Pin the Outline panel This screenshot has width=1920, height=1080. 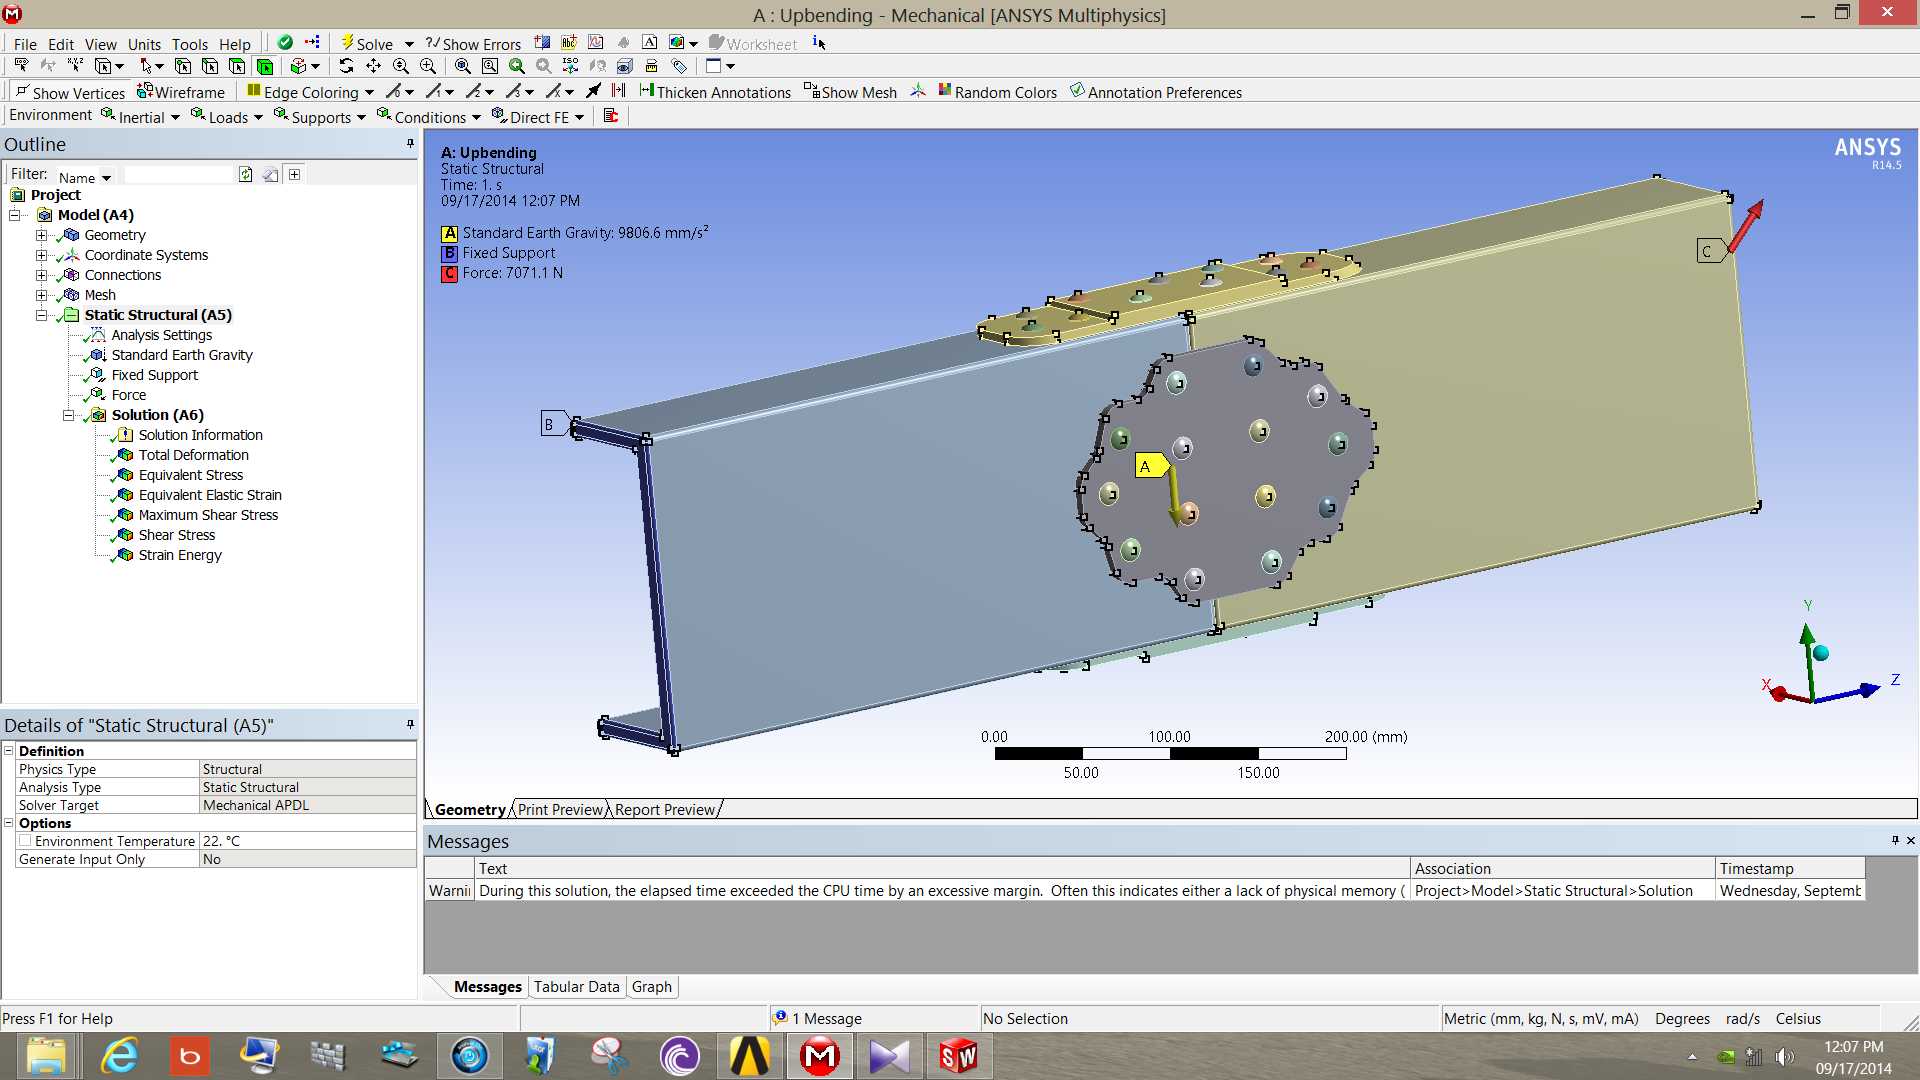coord(410,144)
